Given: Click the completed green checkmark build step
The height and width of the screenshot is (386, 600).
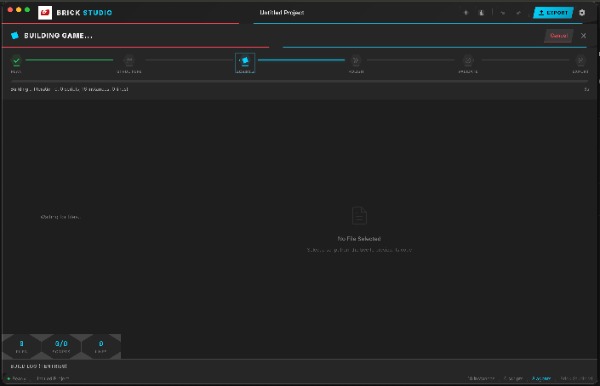Looking at the screenshot, I should click(x=16, y=60).
